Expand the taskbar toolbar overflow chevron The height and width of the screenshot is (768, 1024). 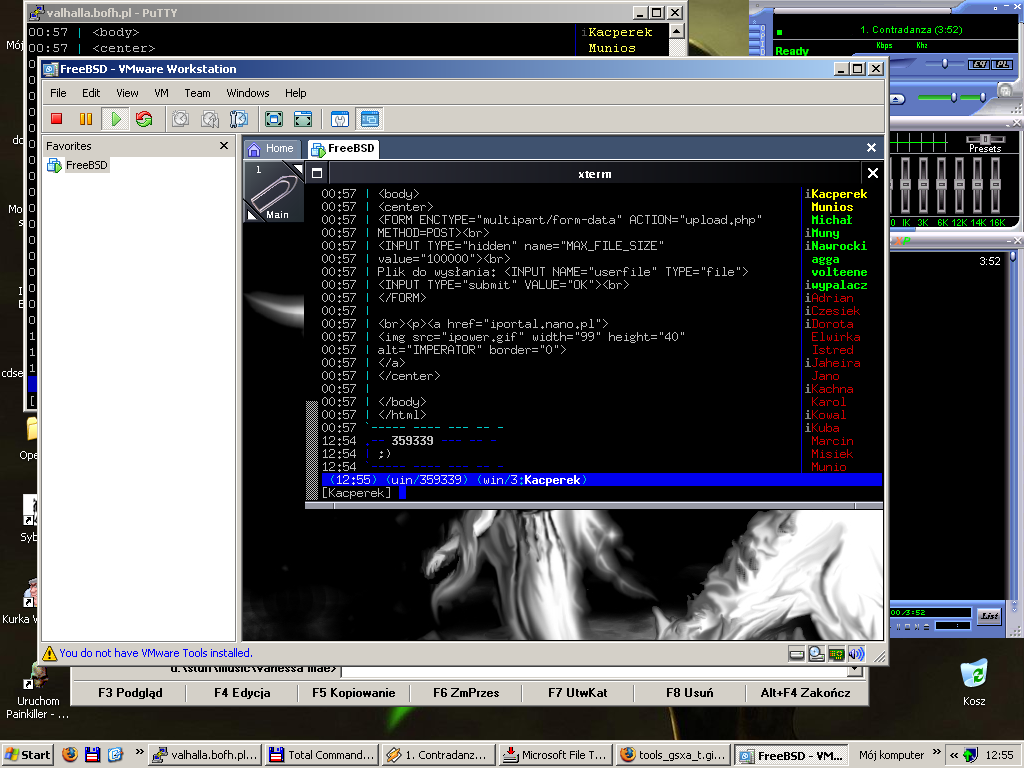pyautogui.click(x=137, y=755)
